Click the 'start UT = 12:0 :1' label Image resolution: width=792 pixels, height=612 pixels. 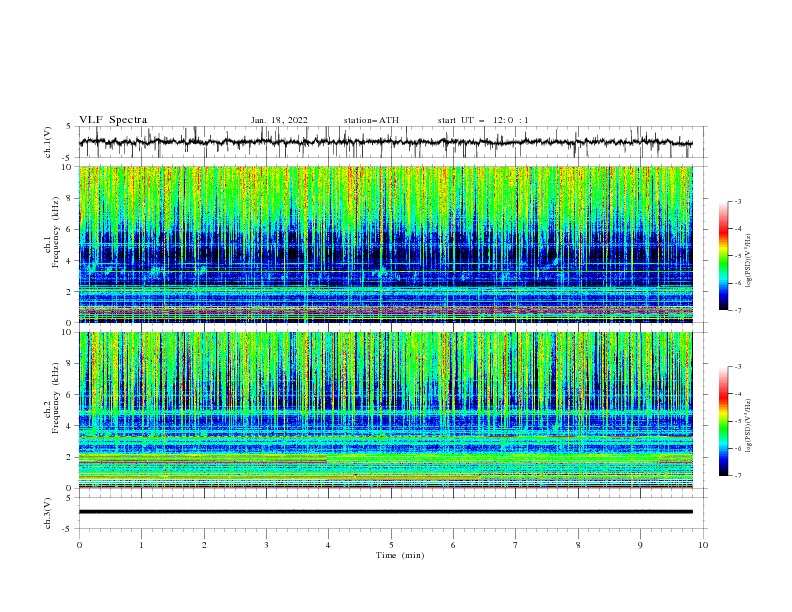pos(483,120)
